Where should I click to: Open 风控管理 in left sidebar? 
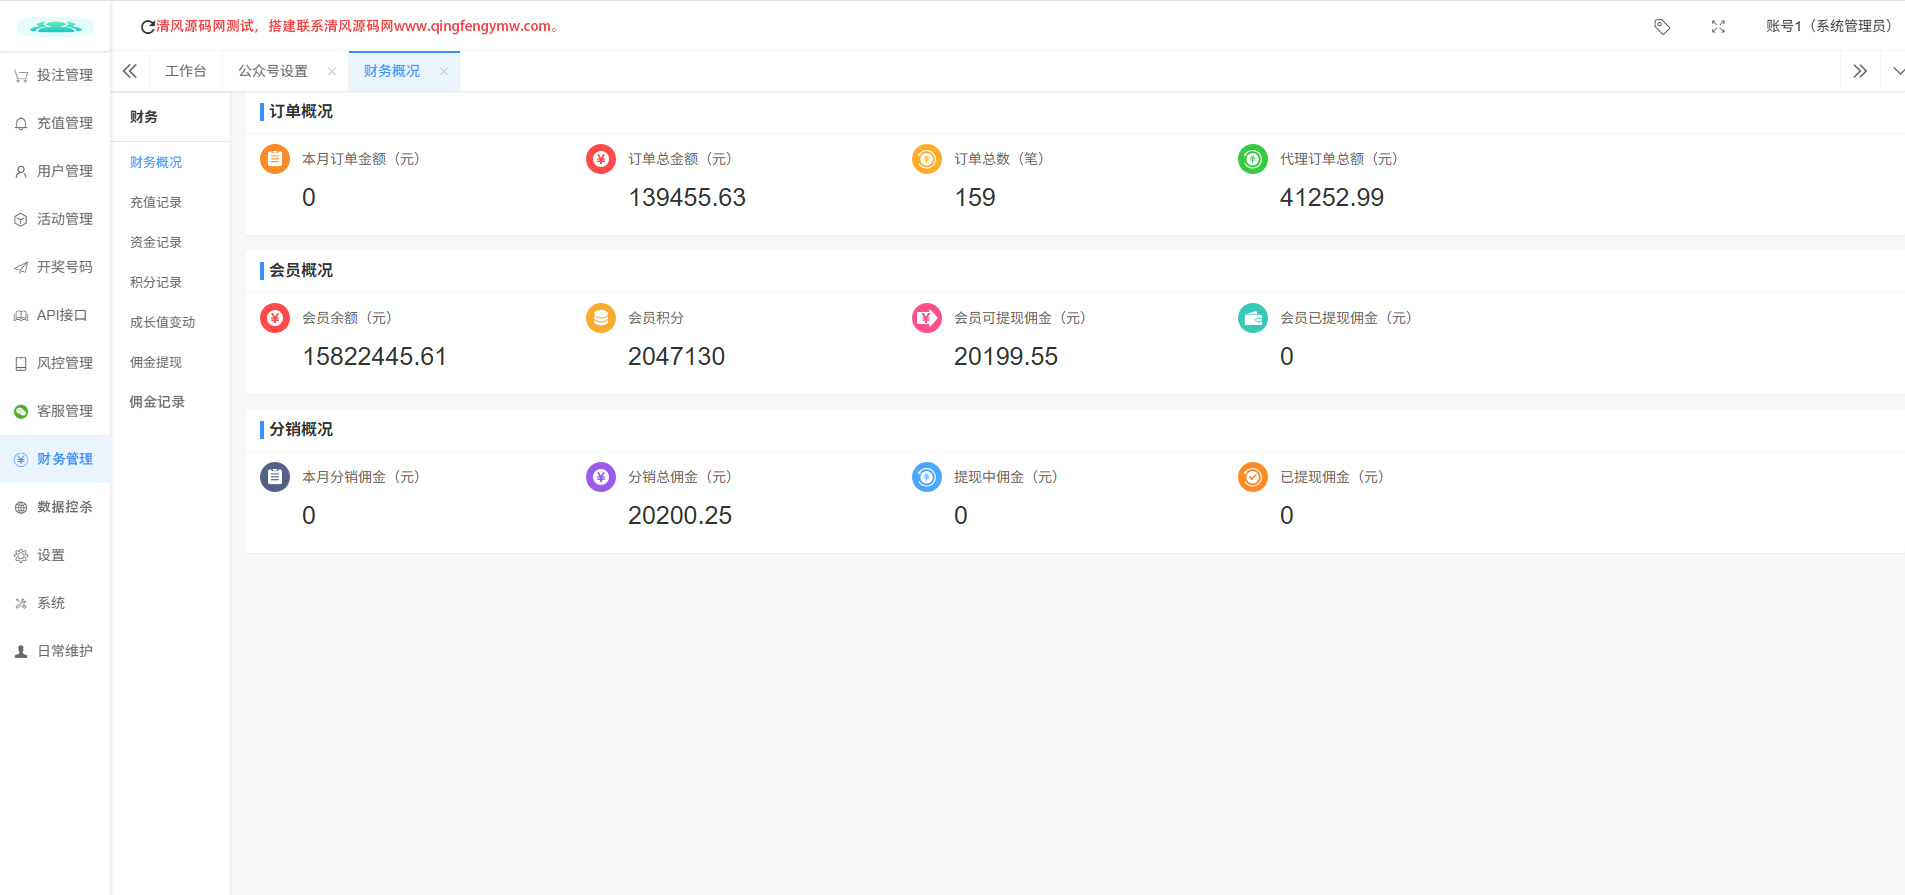[64, 363]
